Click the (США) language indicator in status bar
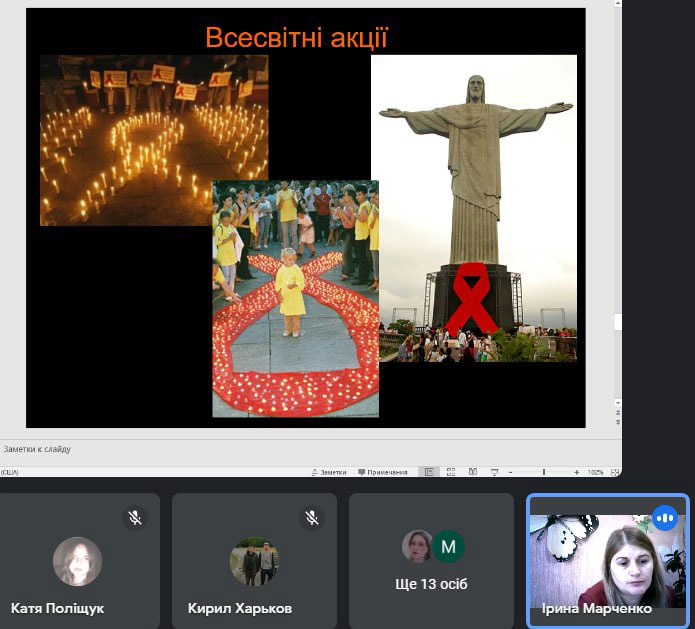Viewport: 695px width, 629px height. point(9,473)
